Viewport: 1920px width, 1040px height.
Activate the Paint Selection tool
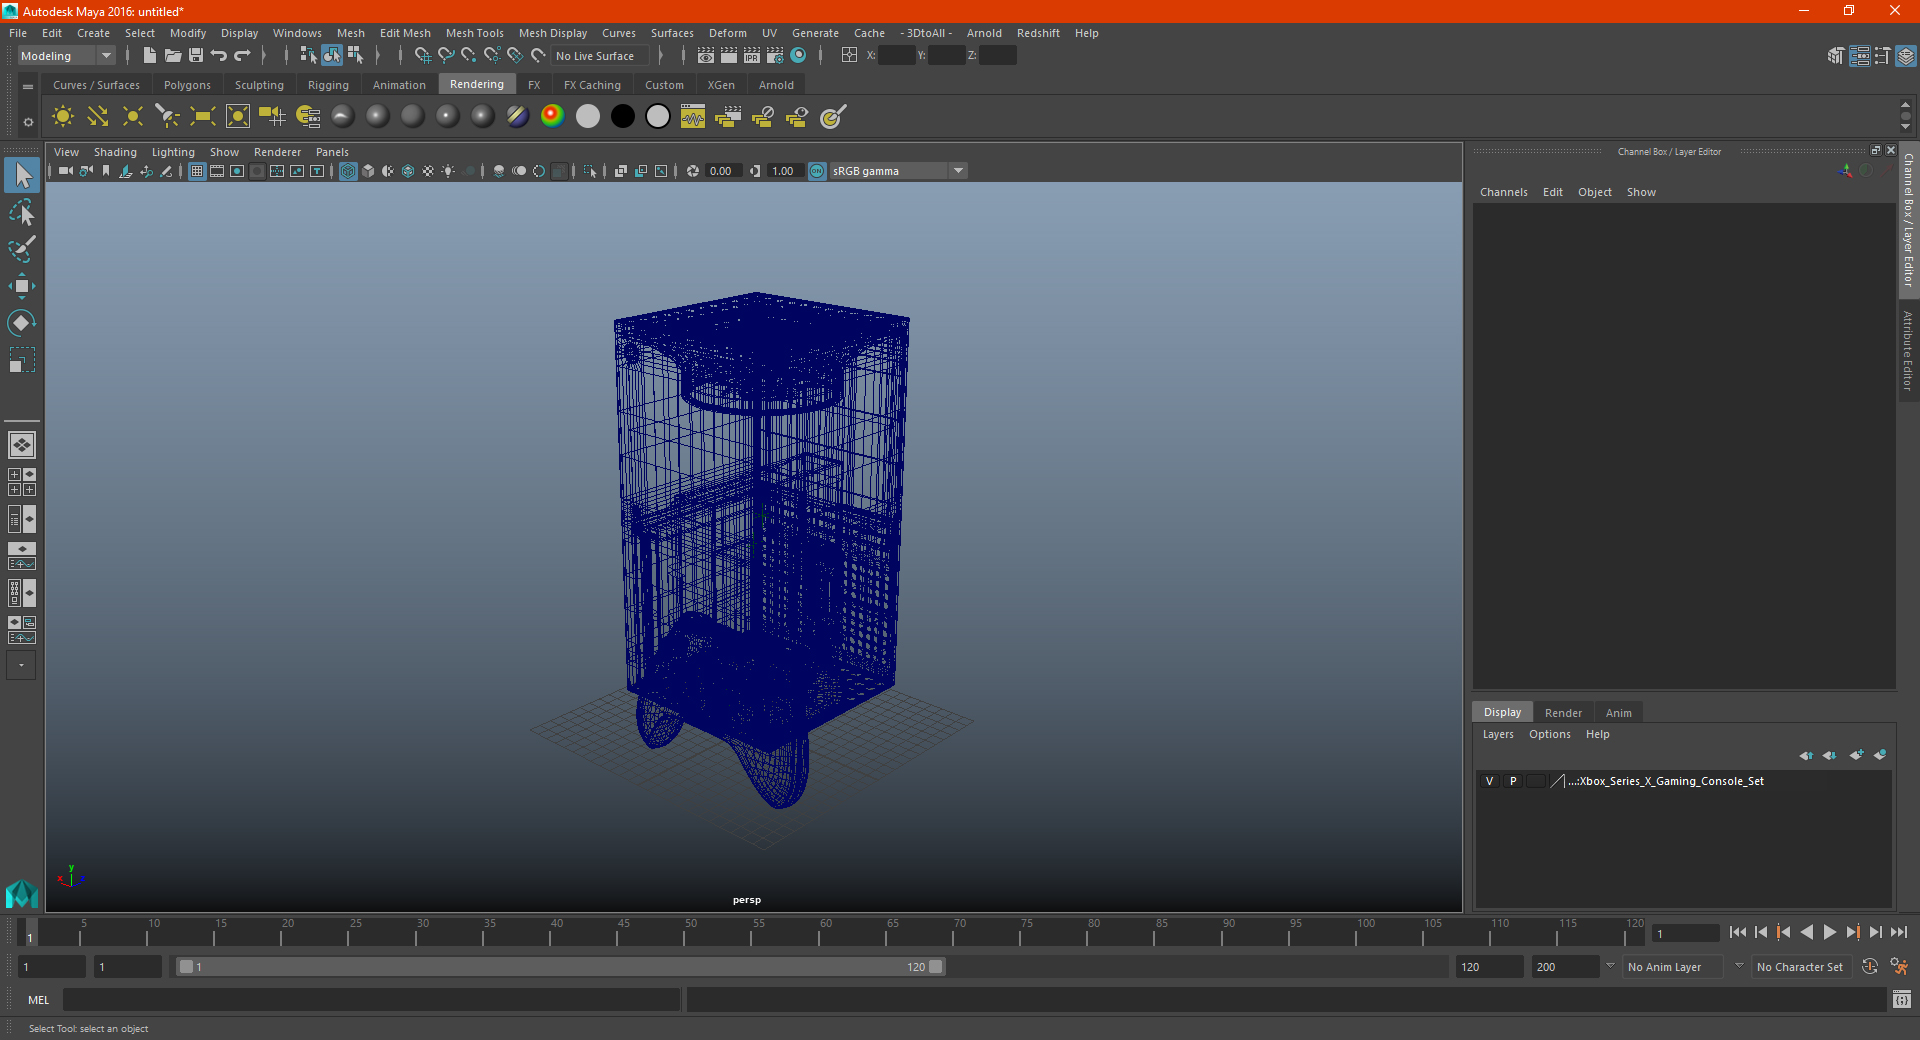pos(21,249)
